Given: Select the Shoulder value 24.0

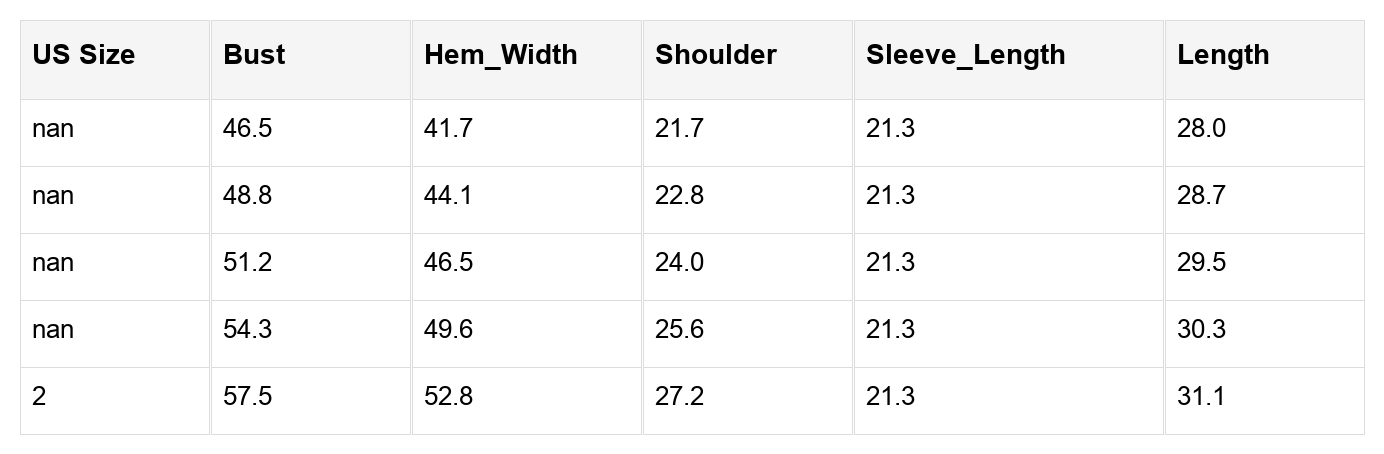Looking at the screenshot, I should point(679,263).
